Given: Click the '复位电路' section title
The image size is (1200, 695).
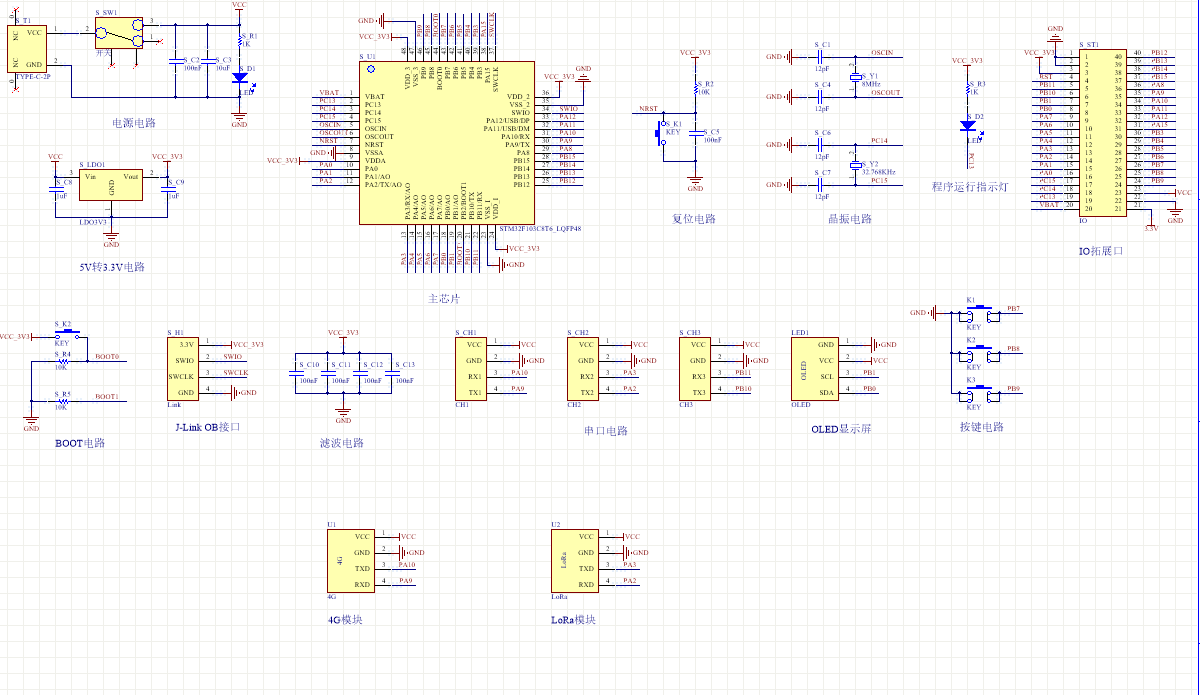Looking at the screenshot, I should [694, 219].
